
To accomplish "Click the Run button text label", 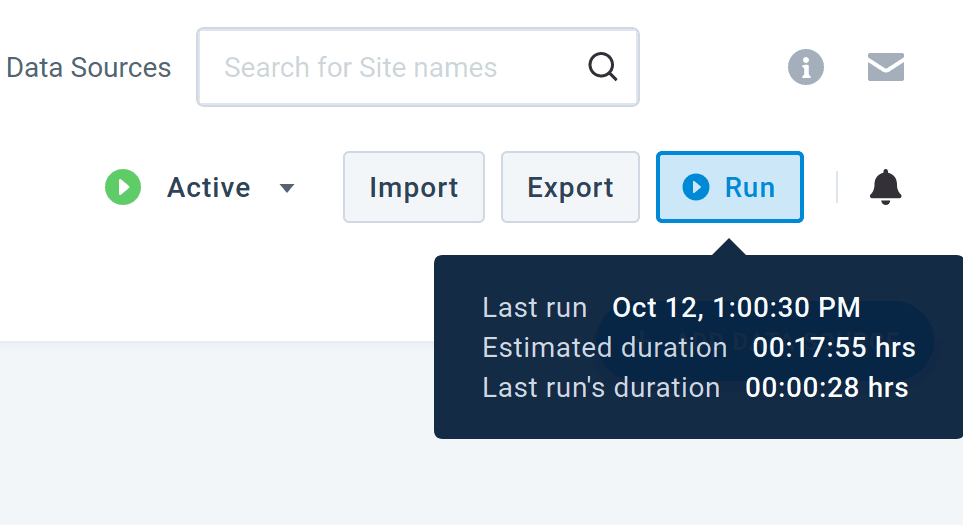I will (750, 187).
